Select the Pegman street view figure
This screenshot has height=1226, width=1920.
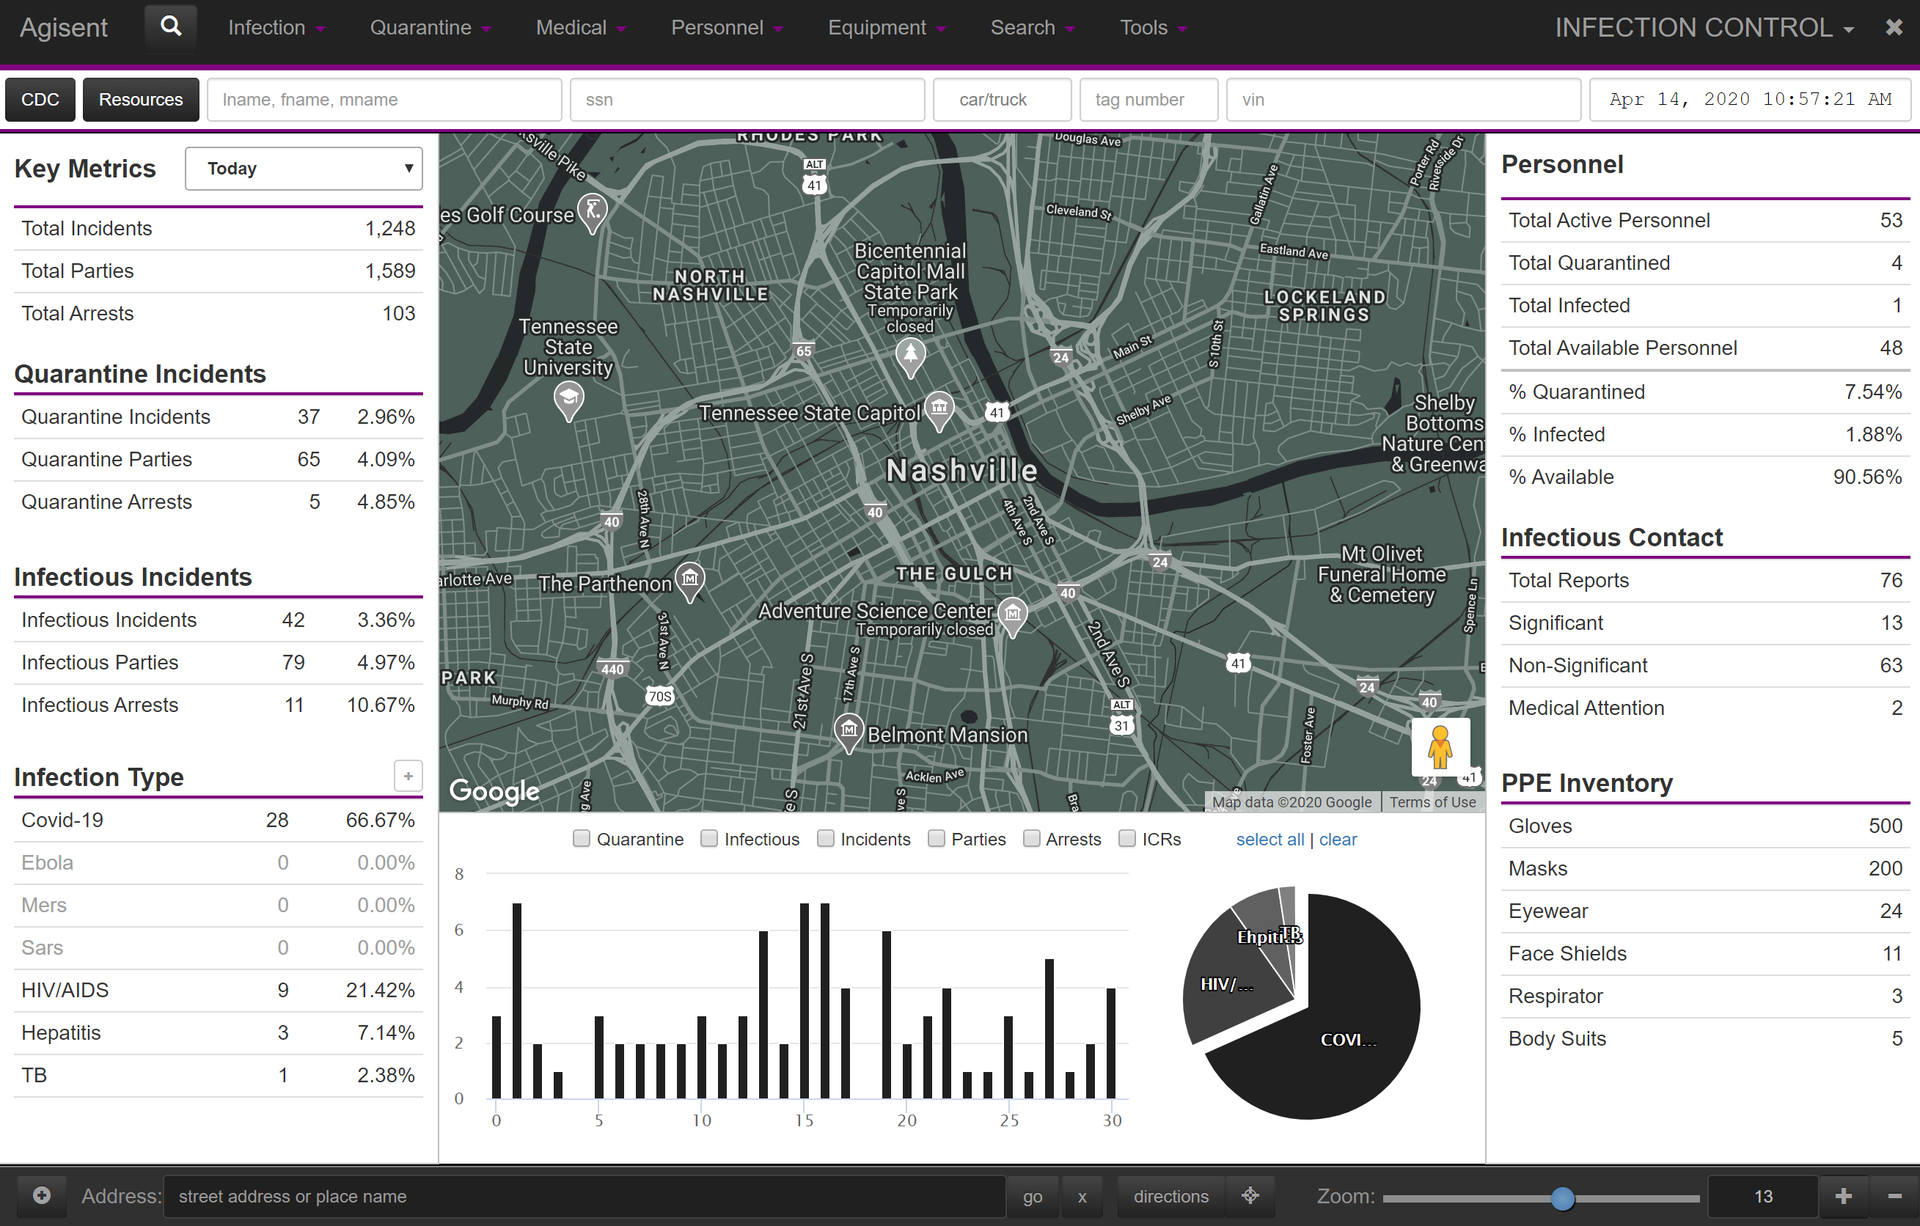point(1440,747)
